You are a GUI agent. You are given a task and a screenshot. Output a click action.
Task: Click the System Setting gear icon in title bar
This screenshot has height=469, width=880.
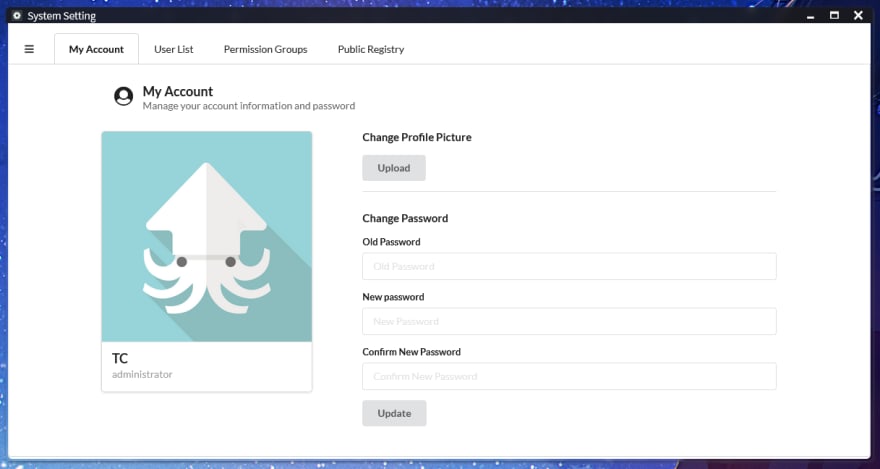[x=16, y=16]
